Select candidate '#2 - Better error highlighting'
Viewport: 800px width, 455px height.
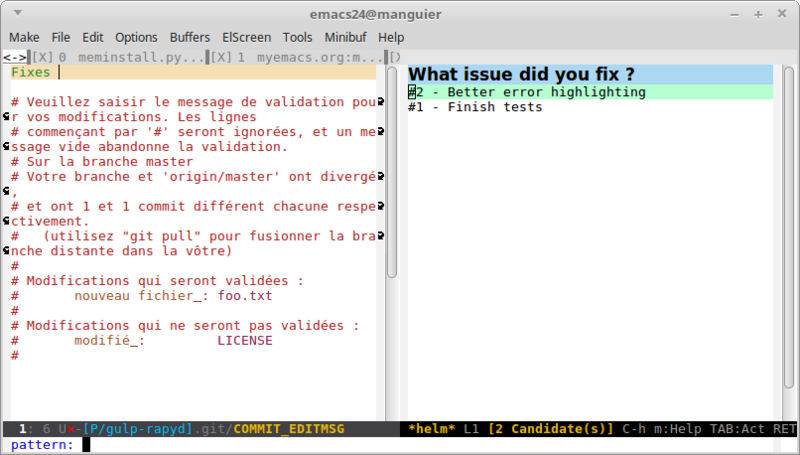(x=590, y=92)
